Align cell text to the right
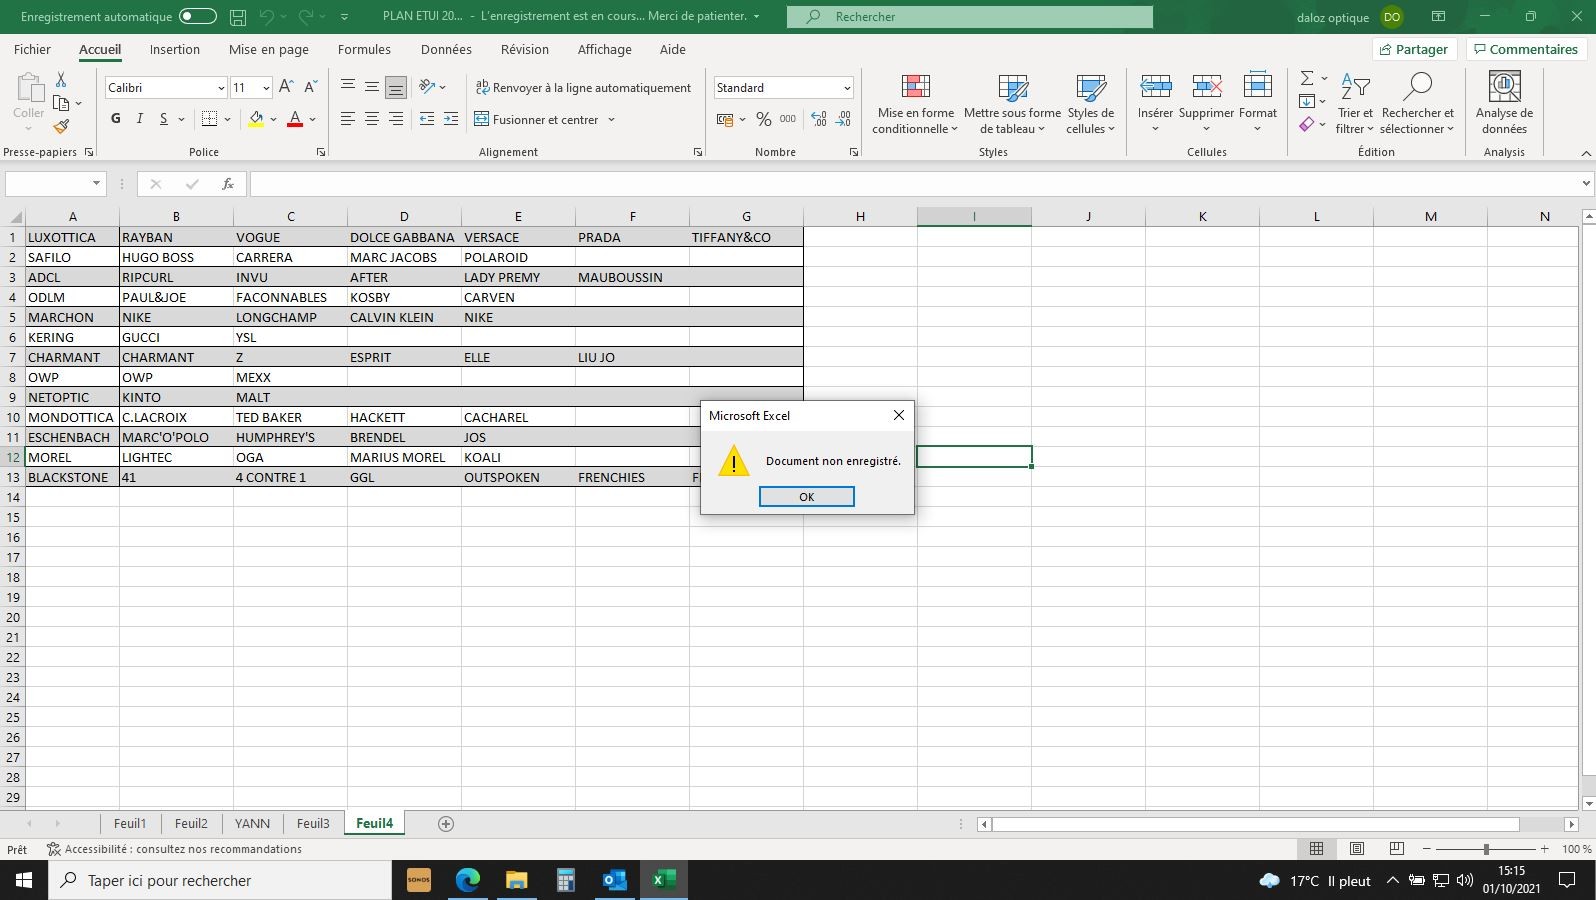 (x=396, y=119)
